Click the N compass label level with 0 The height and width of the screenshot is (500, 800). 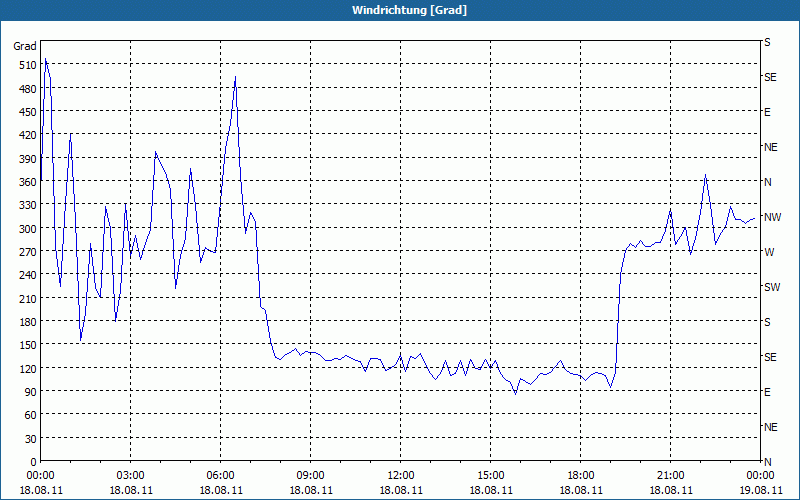click(767, 462)
